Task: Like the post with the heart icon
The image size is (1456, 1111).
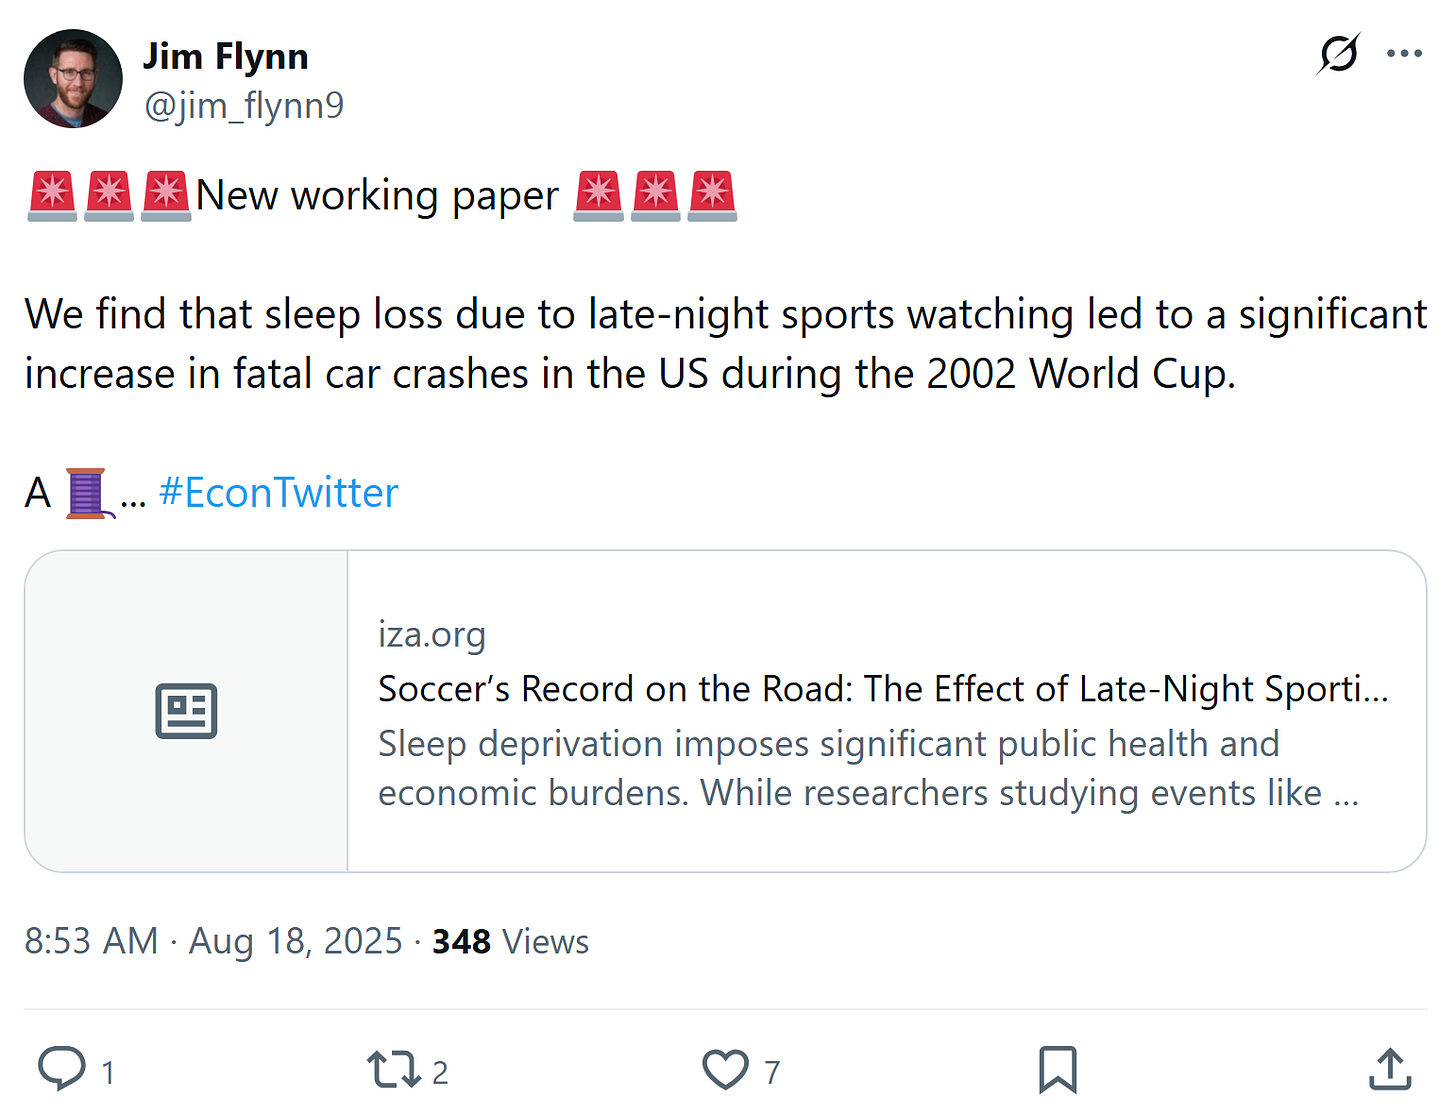Action: click(725, 1070)
